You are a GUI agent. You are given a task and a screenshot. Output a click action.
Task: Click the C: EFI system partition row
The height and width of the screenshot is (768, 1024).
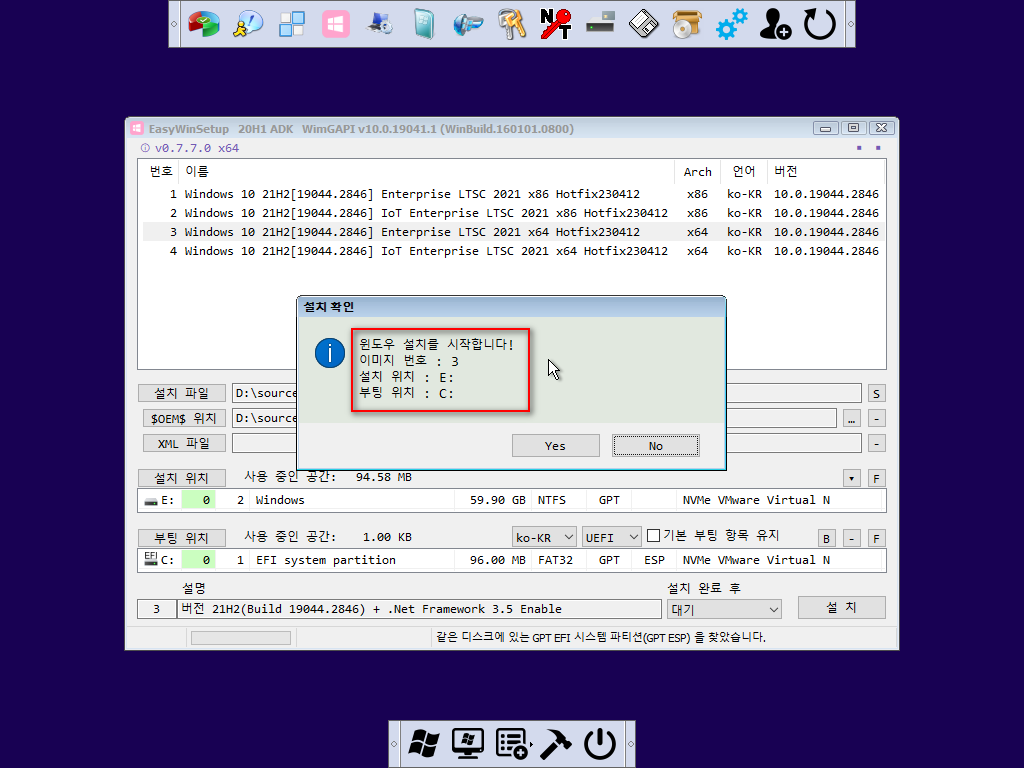click(x=512, y=560)
